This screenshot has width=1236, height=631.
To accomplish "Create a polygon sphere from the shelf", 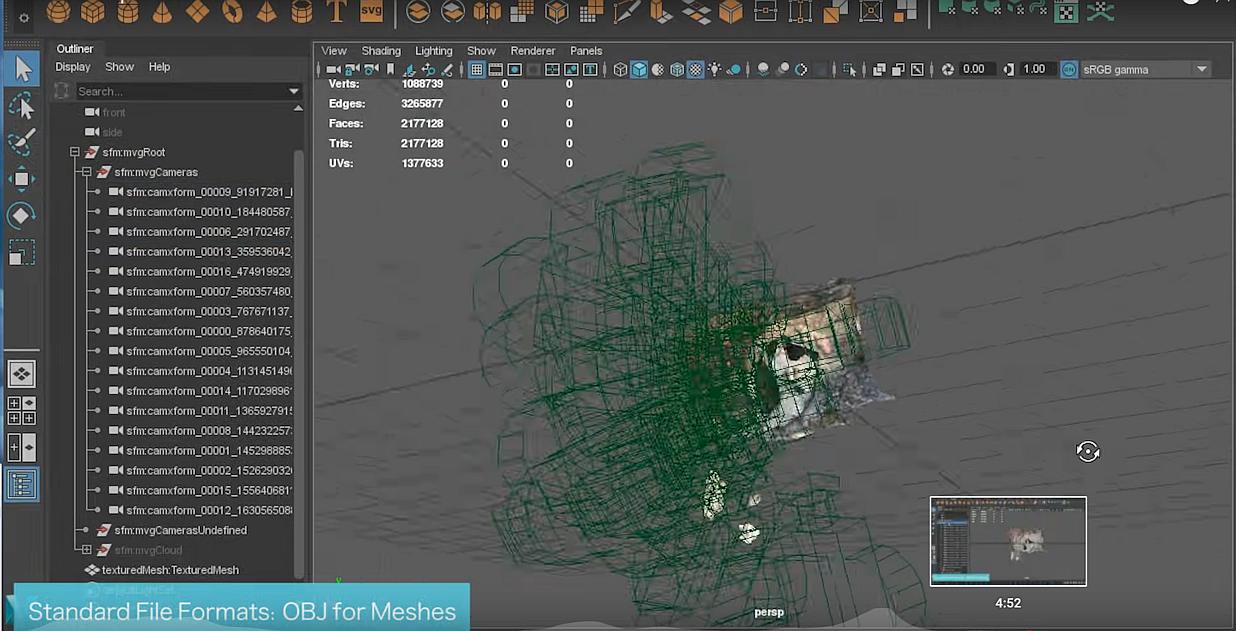I will (x=59, y=11).
